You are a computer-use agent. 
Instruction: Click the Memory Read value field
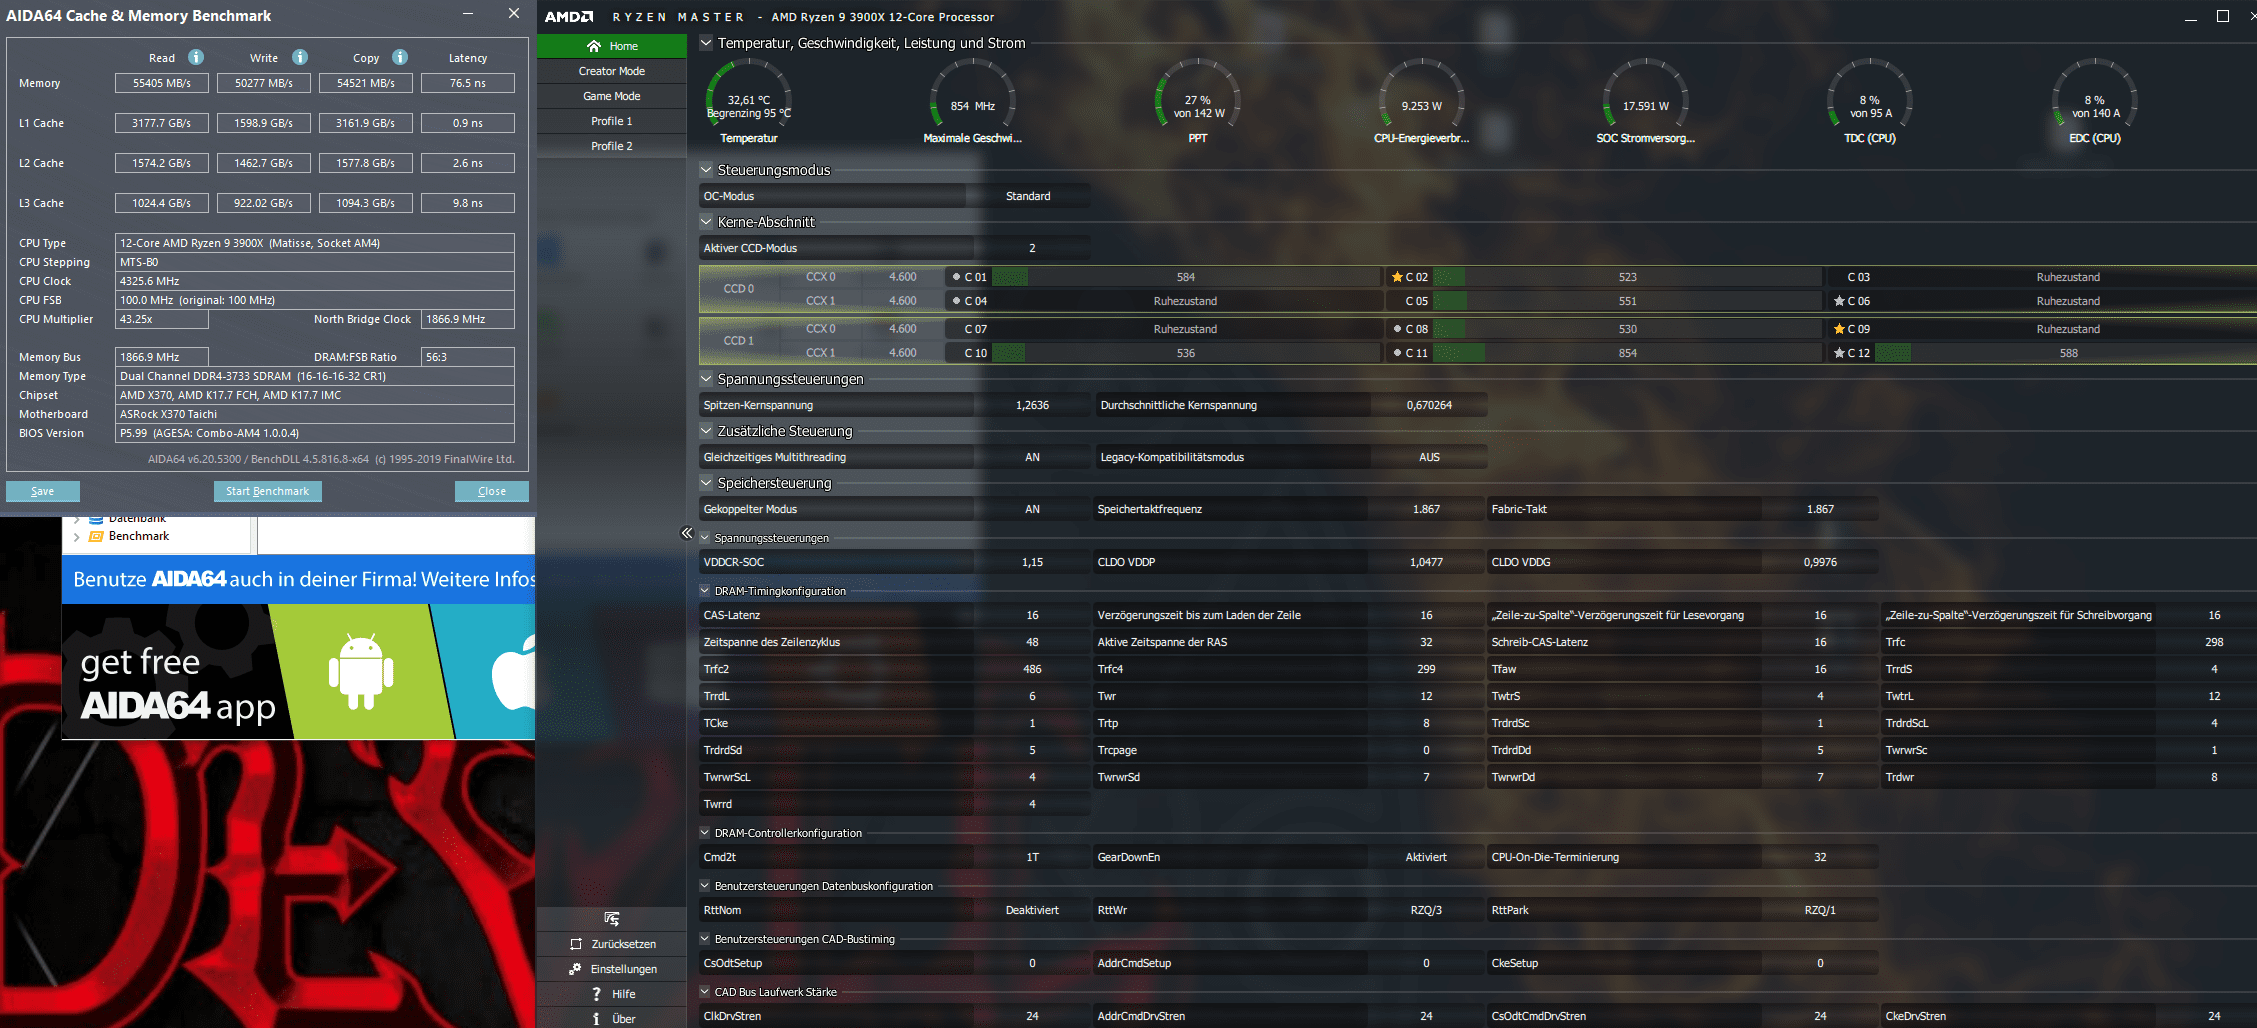(x=162, y=83)
